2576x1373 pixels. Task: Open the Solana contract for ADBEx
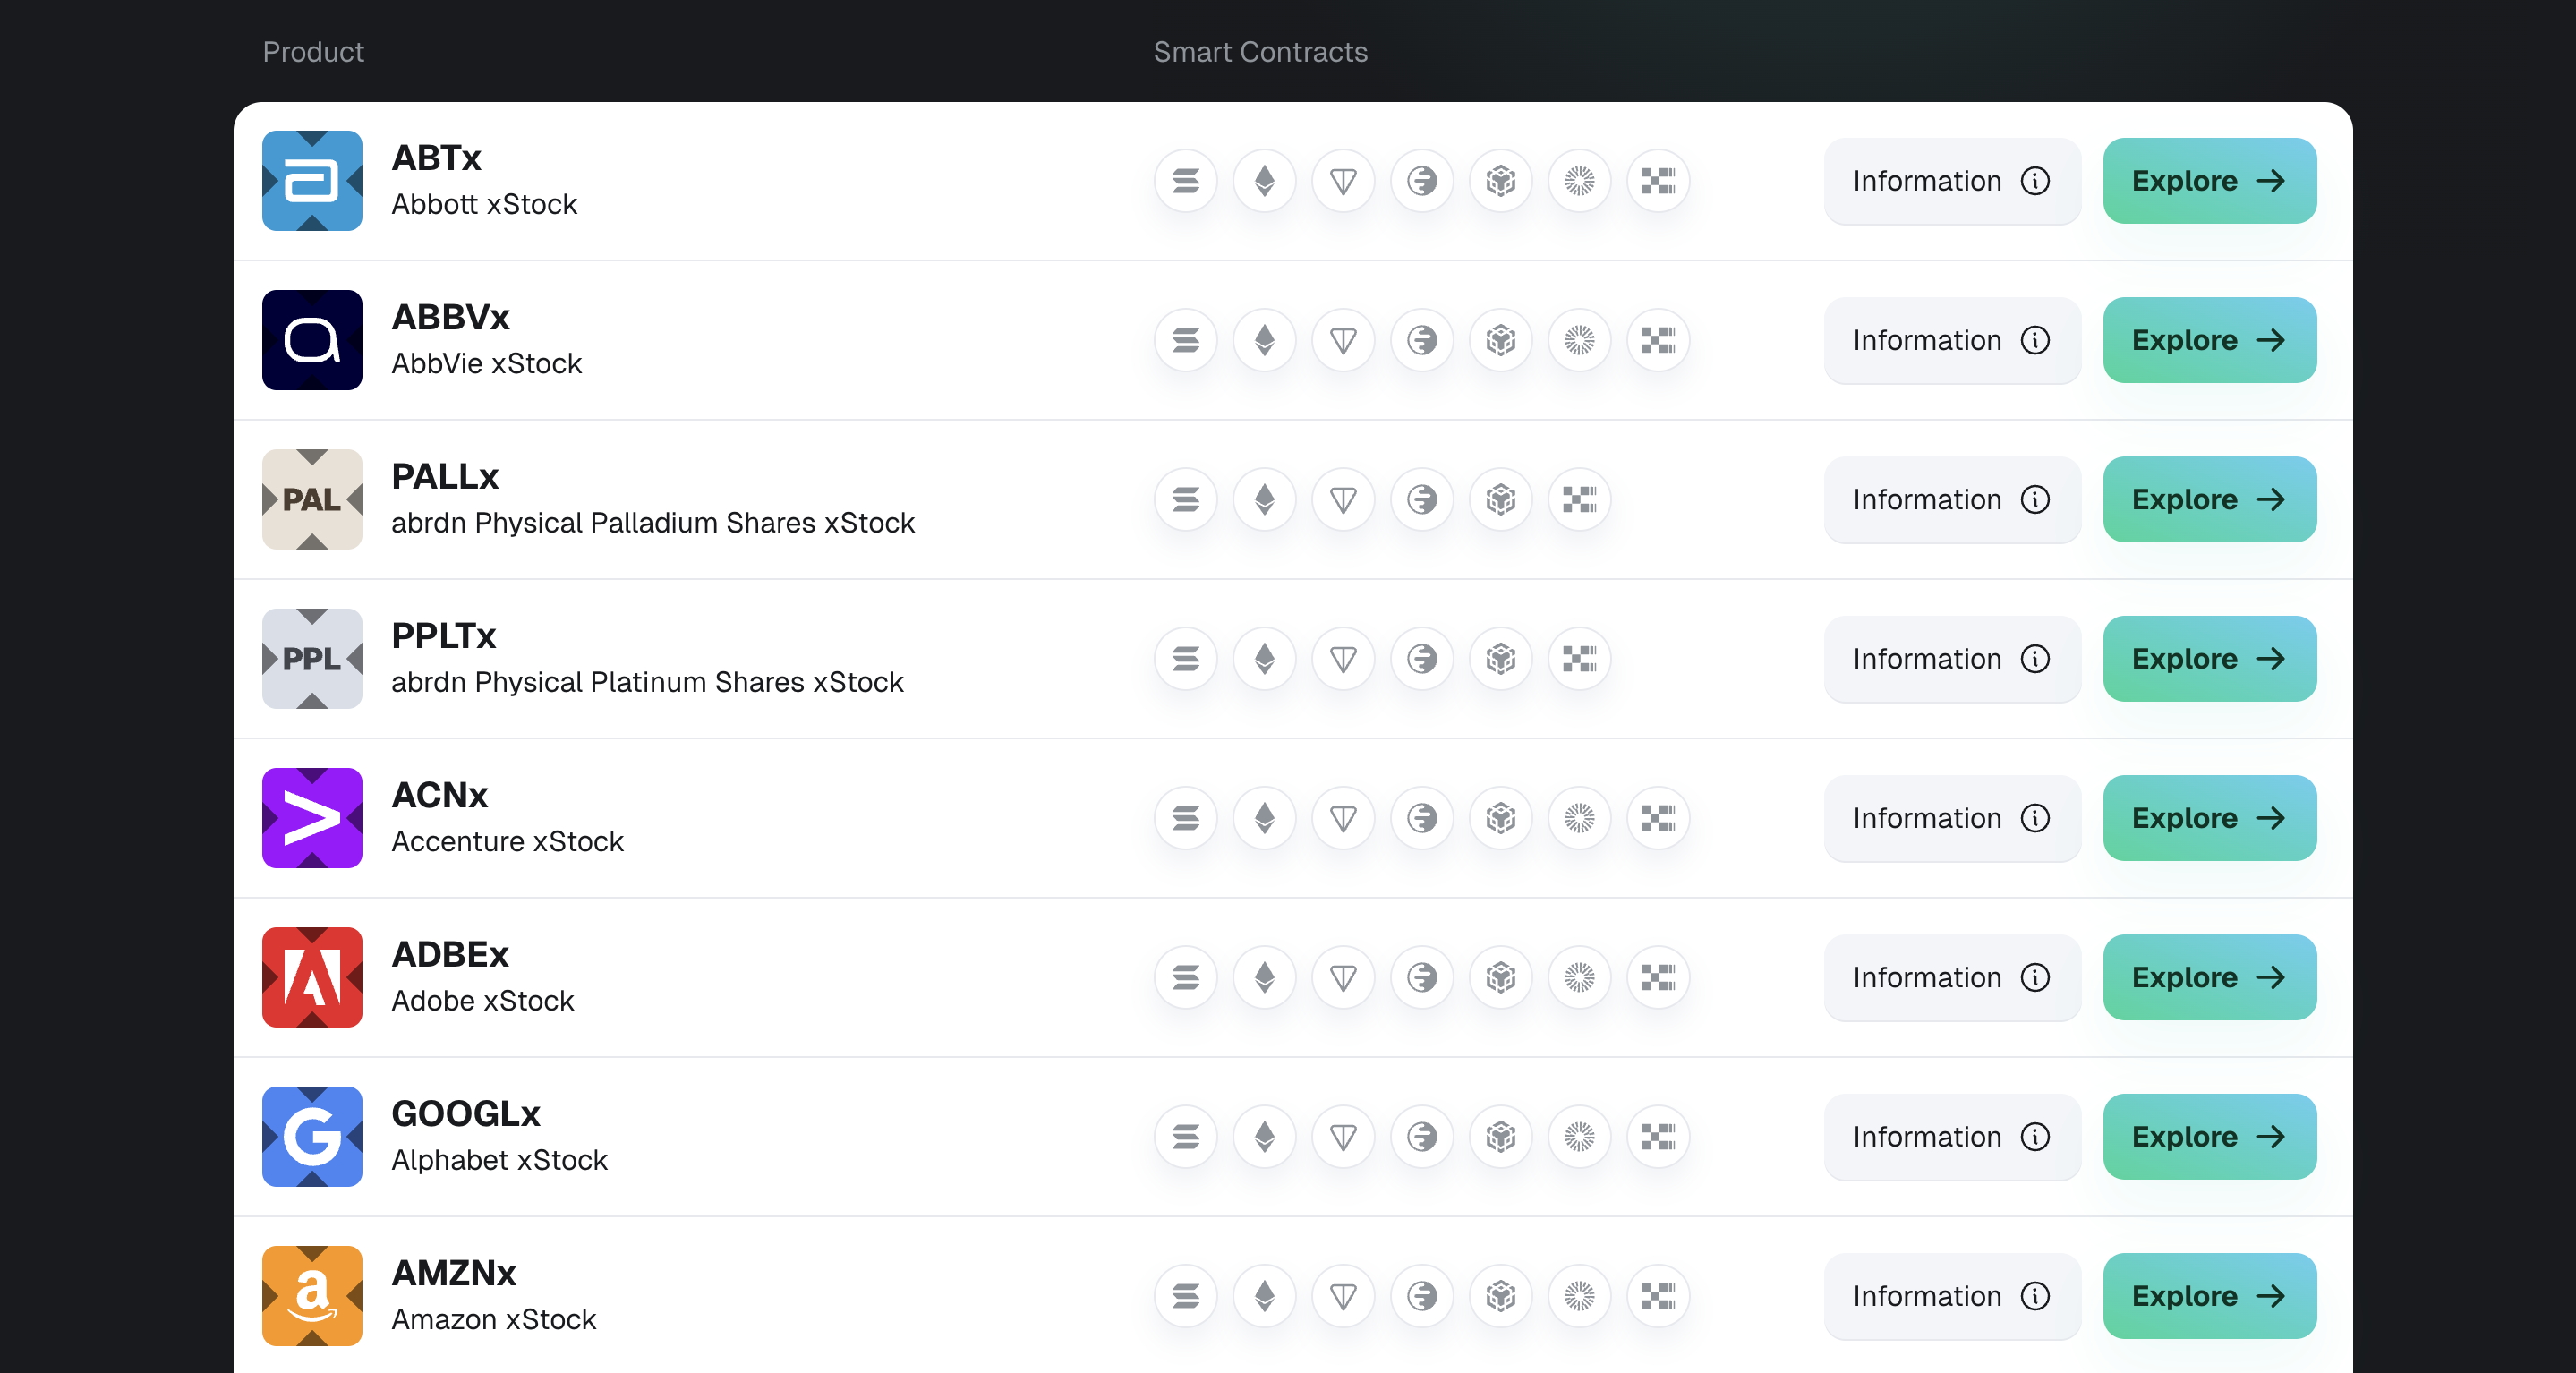[1186, 977]
